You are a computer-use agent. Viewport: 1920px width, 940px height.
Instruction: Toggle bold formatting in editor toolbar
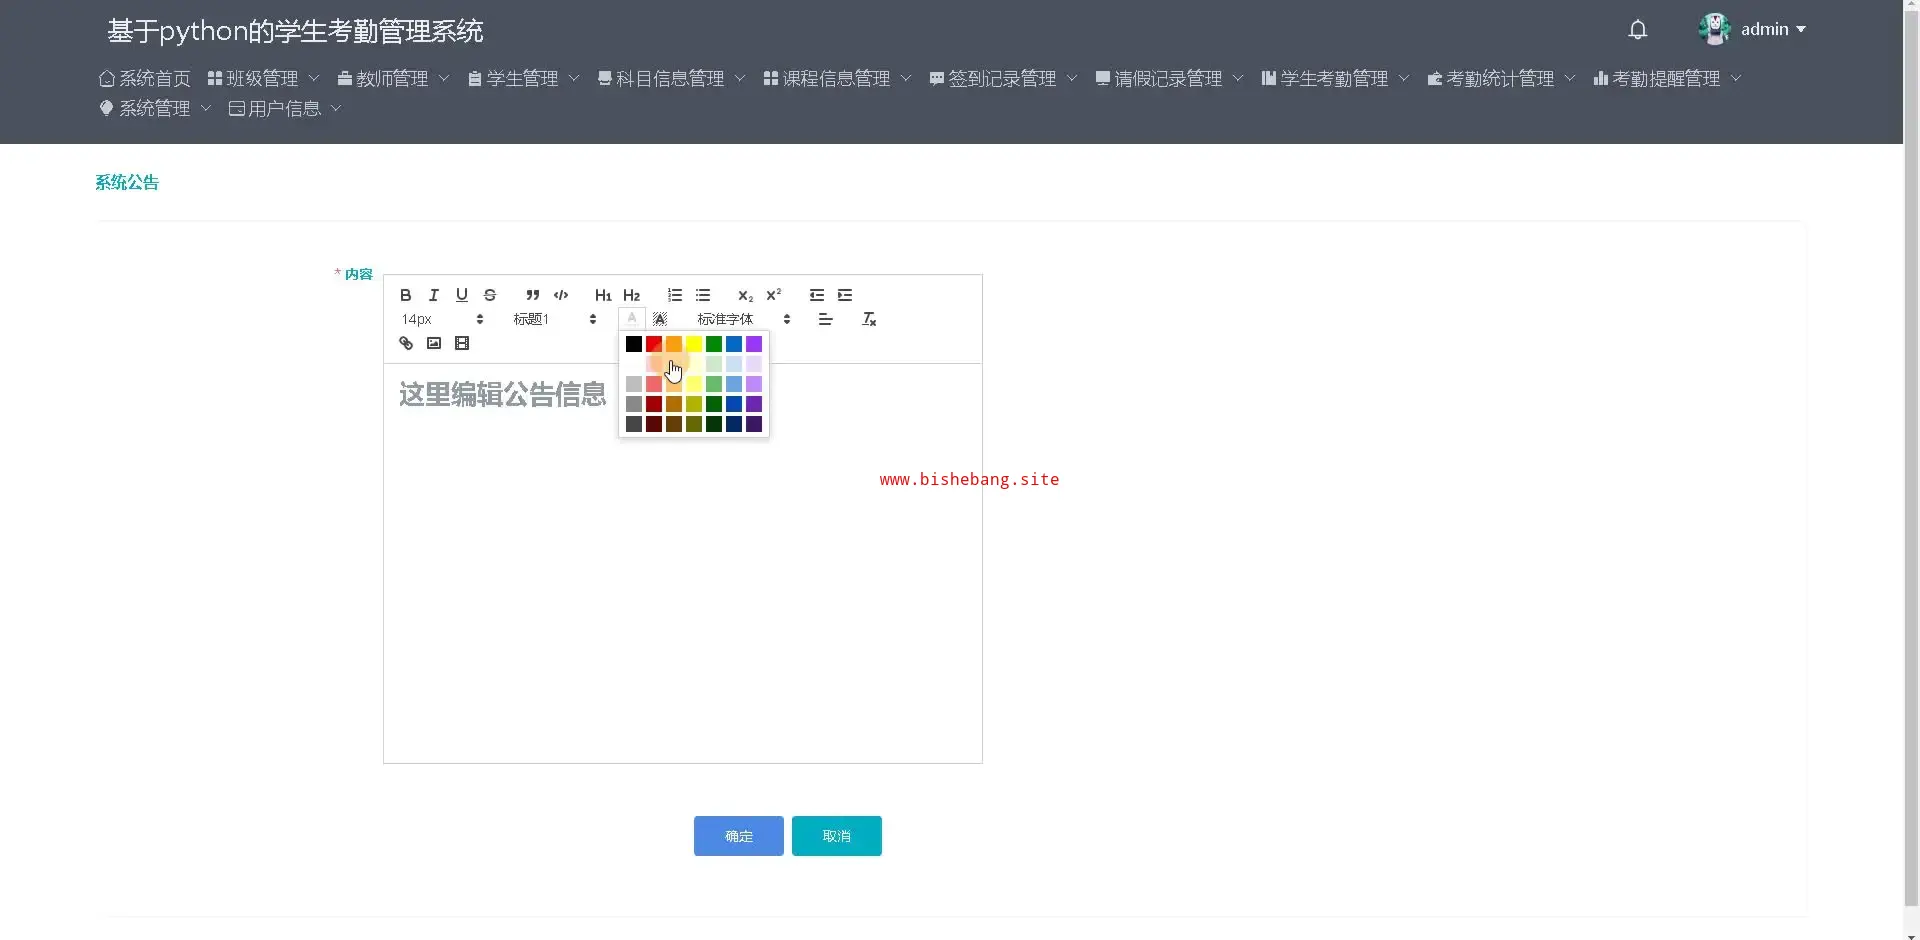(405, 295)
